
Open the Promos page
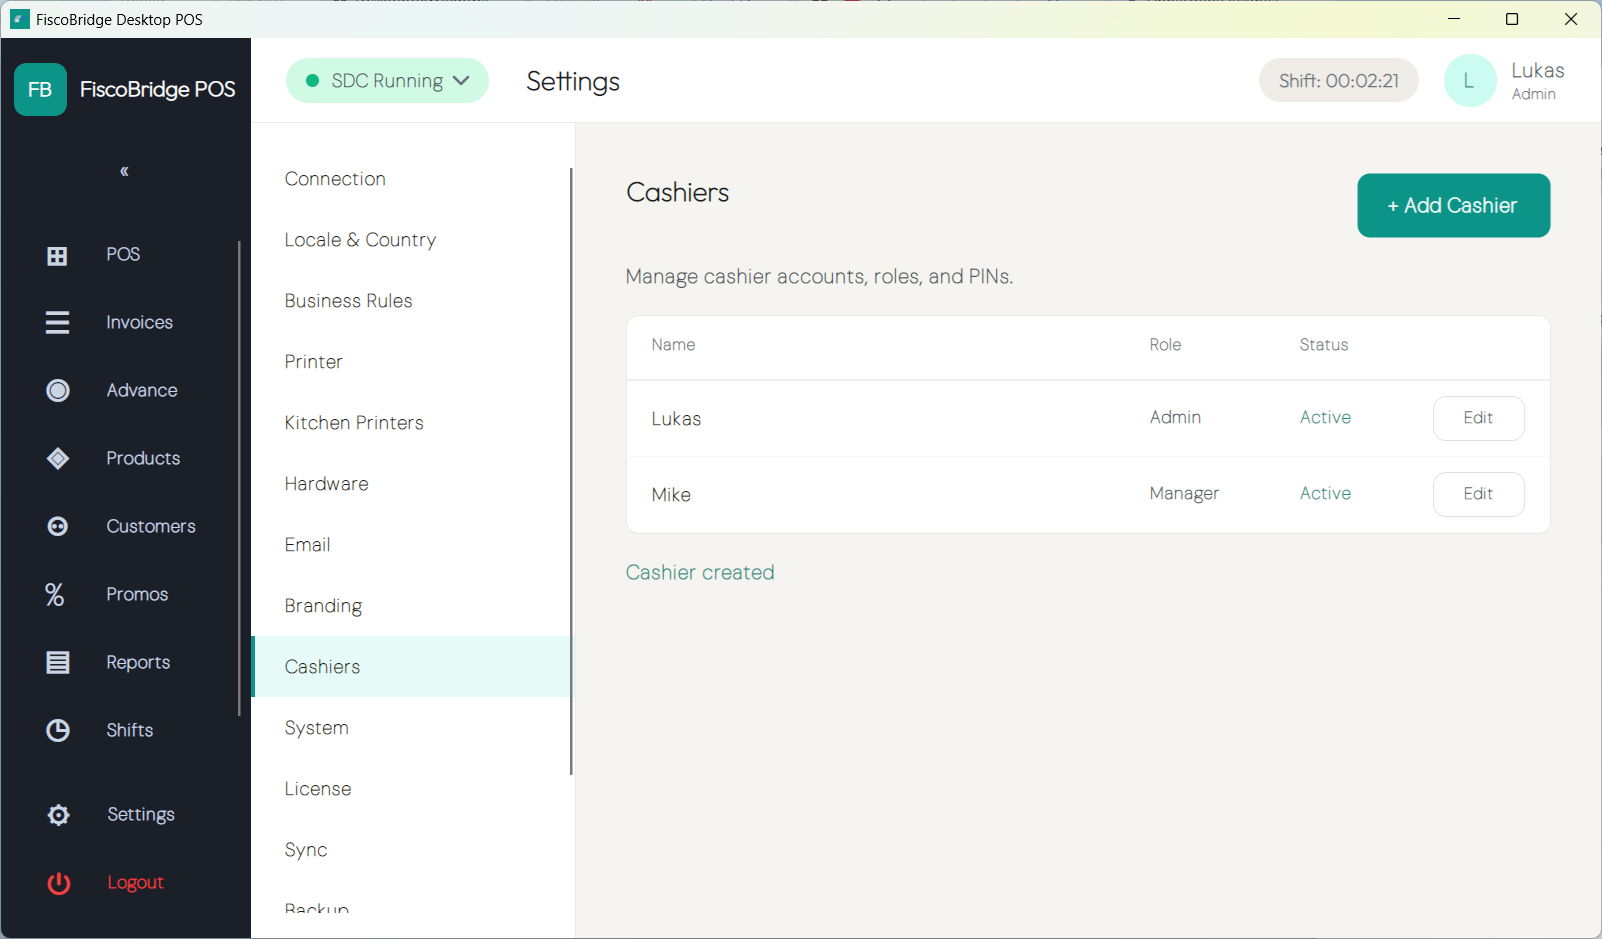point(137,594)
